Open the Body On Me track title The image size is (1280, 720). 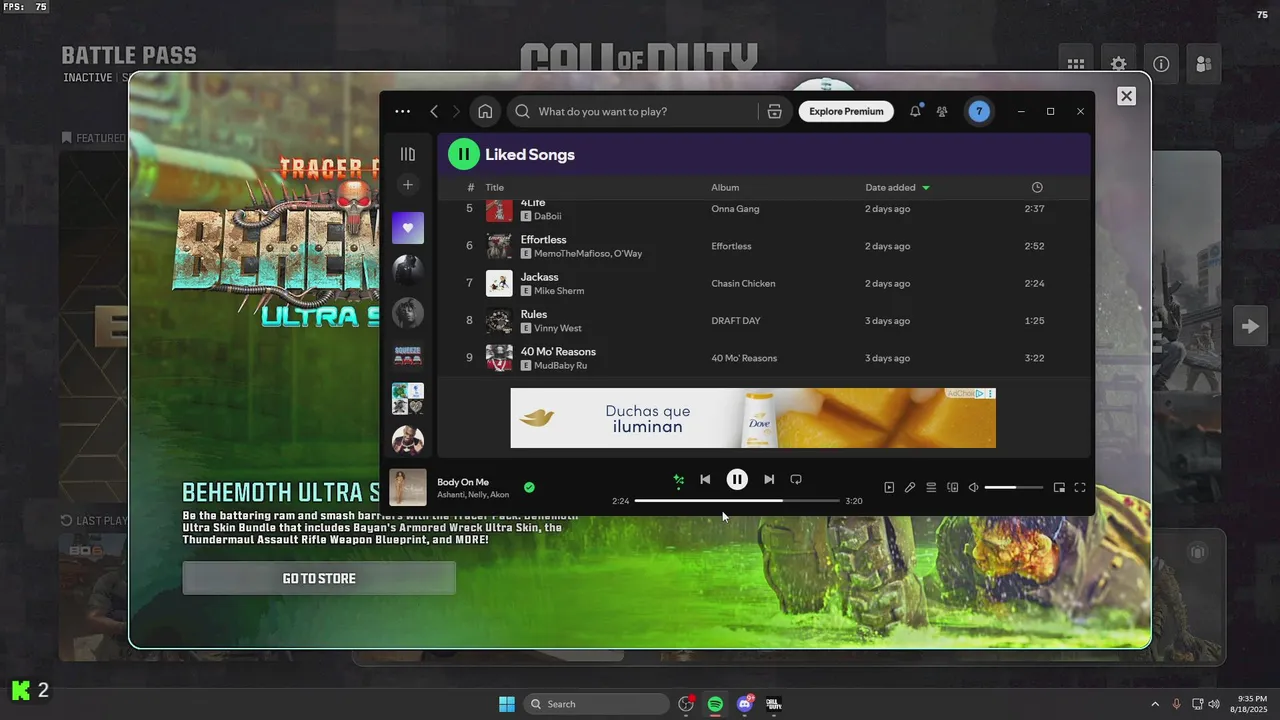463,482
